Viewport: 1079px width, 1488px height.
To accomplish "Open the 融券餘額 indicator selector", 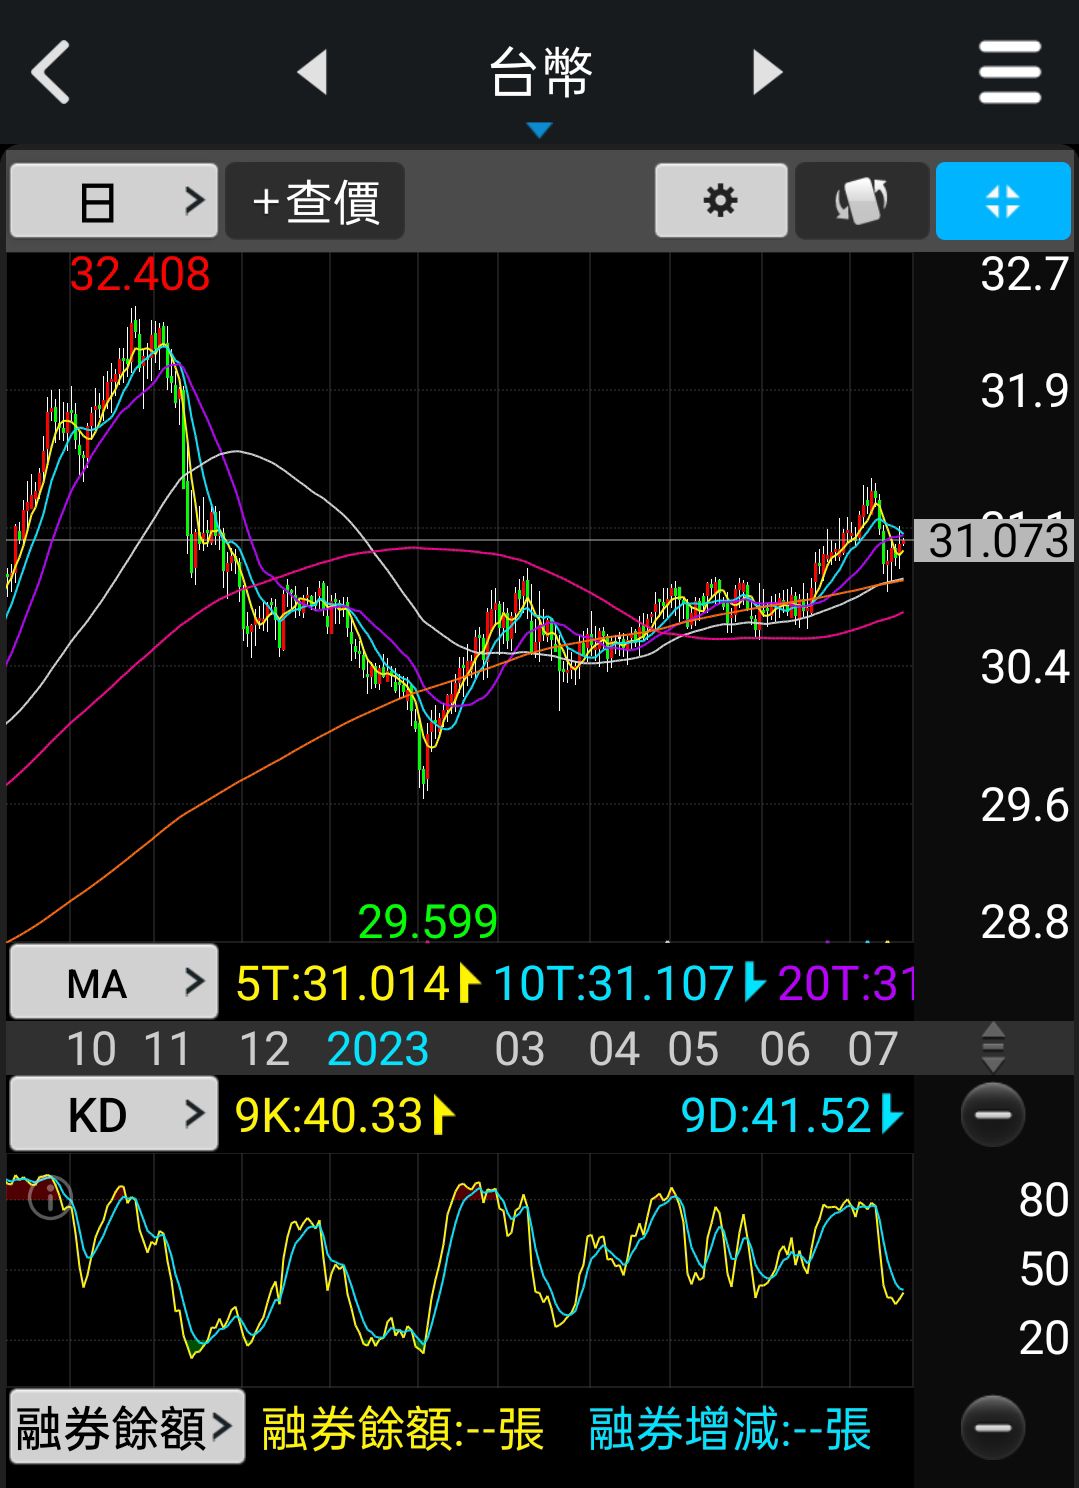I will [x=126, y=1427].
